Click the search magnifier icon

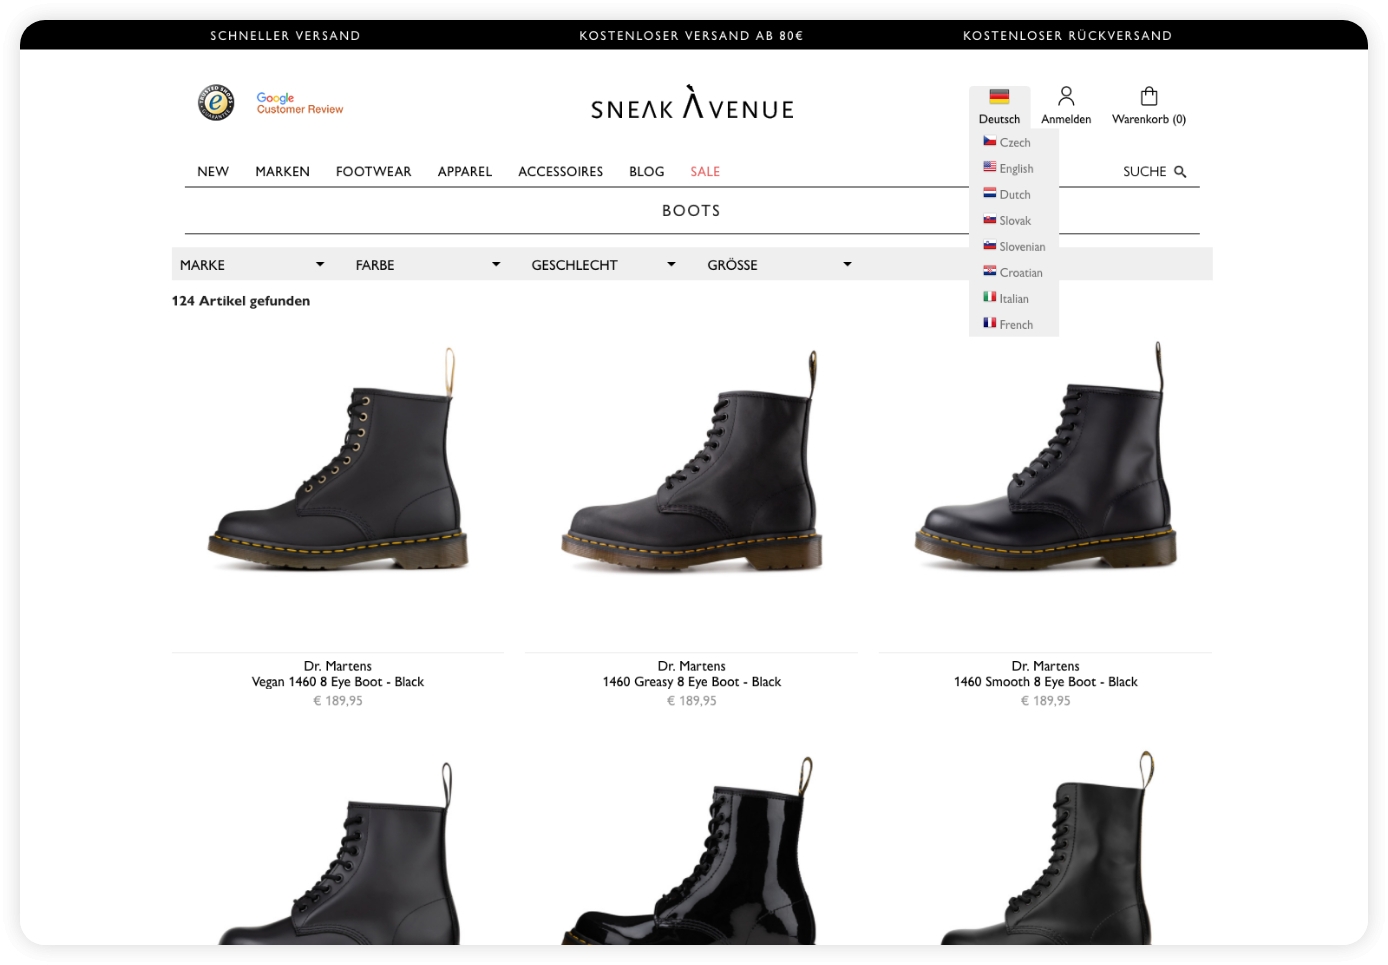pyautogui.click(x=1180, y=172)
